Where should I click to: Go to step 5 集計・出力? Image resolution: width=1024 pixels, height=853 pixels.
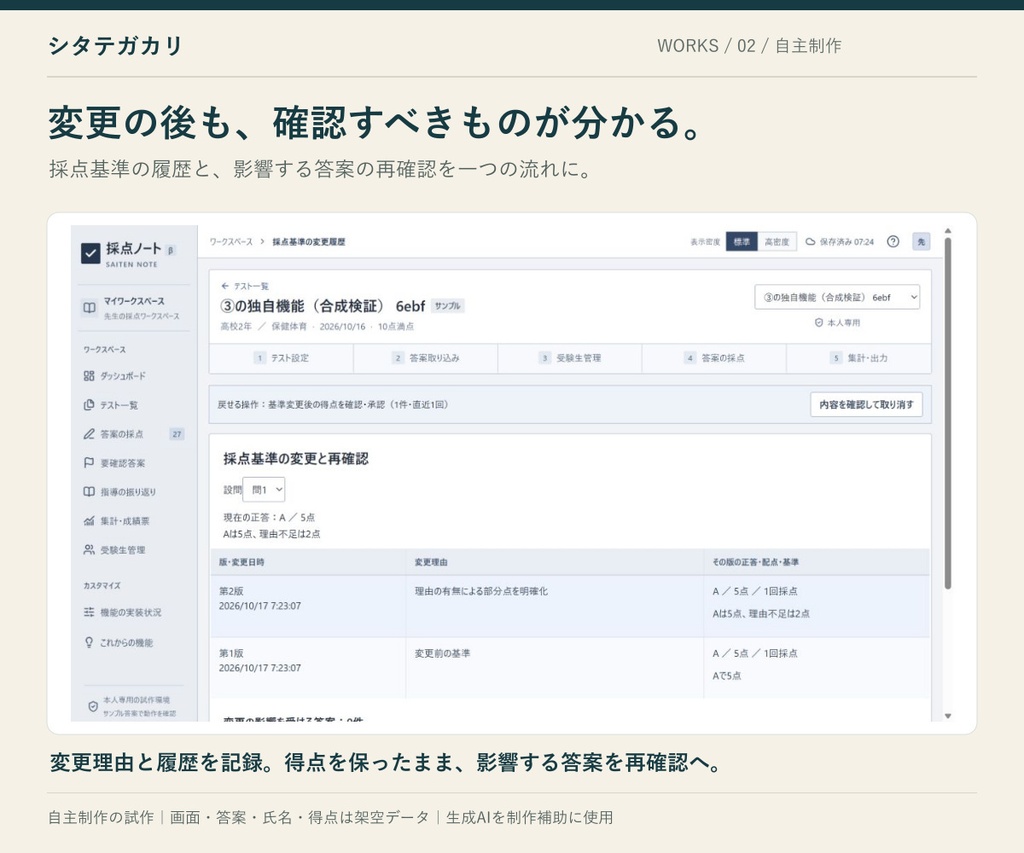(x=859, y=358)
